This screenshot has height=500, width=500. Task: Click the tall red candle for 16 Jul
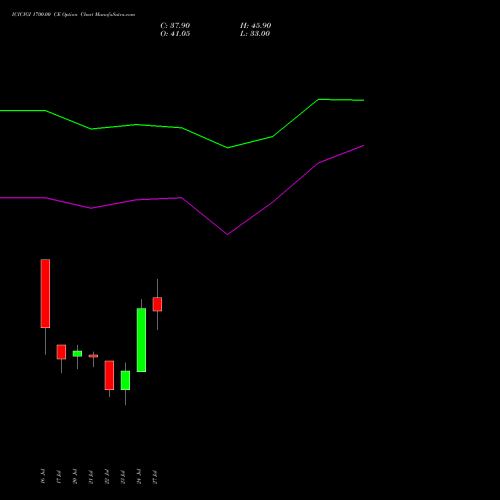[45, 293]
